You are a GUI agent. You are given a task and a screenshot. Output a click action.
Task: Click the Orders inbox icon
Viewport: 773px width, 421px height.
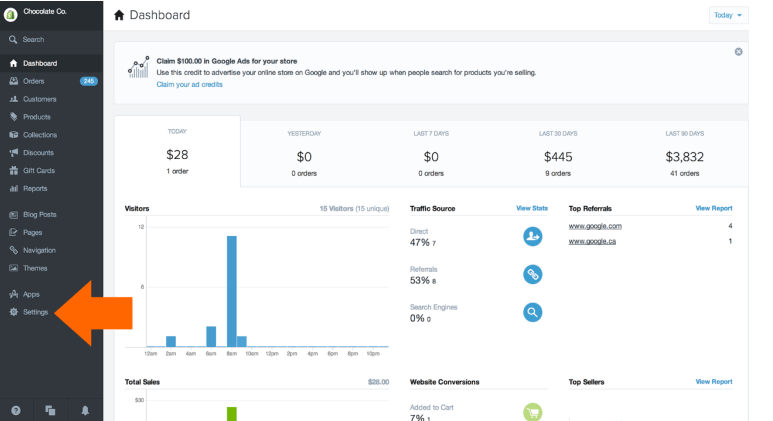point(13,81)
